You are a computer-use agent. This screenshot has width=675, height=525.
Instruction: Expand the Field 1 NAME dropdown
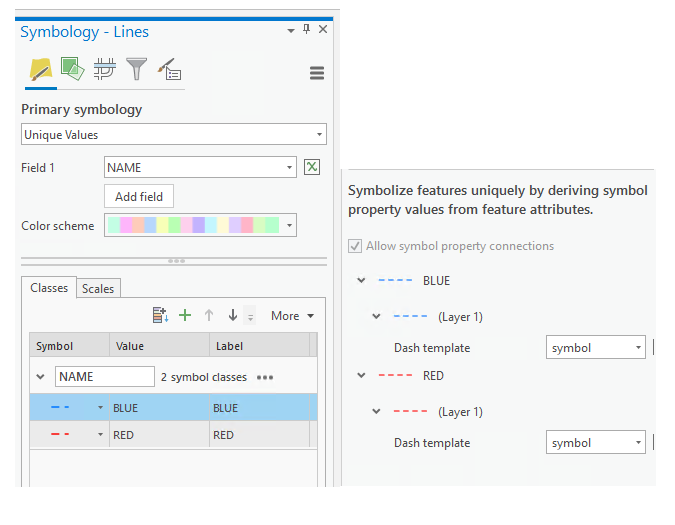pos(290,167)
